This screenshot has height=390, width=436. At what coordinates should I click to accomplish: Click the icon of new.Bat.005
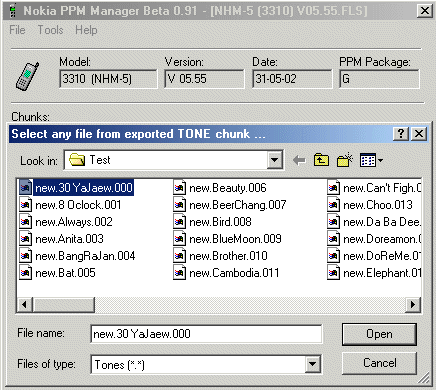[x=25, y=273]
